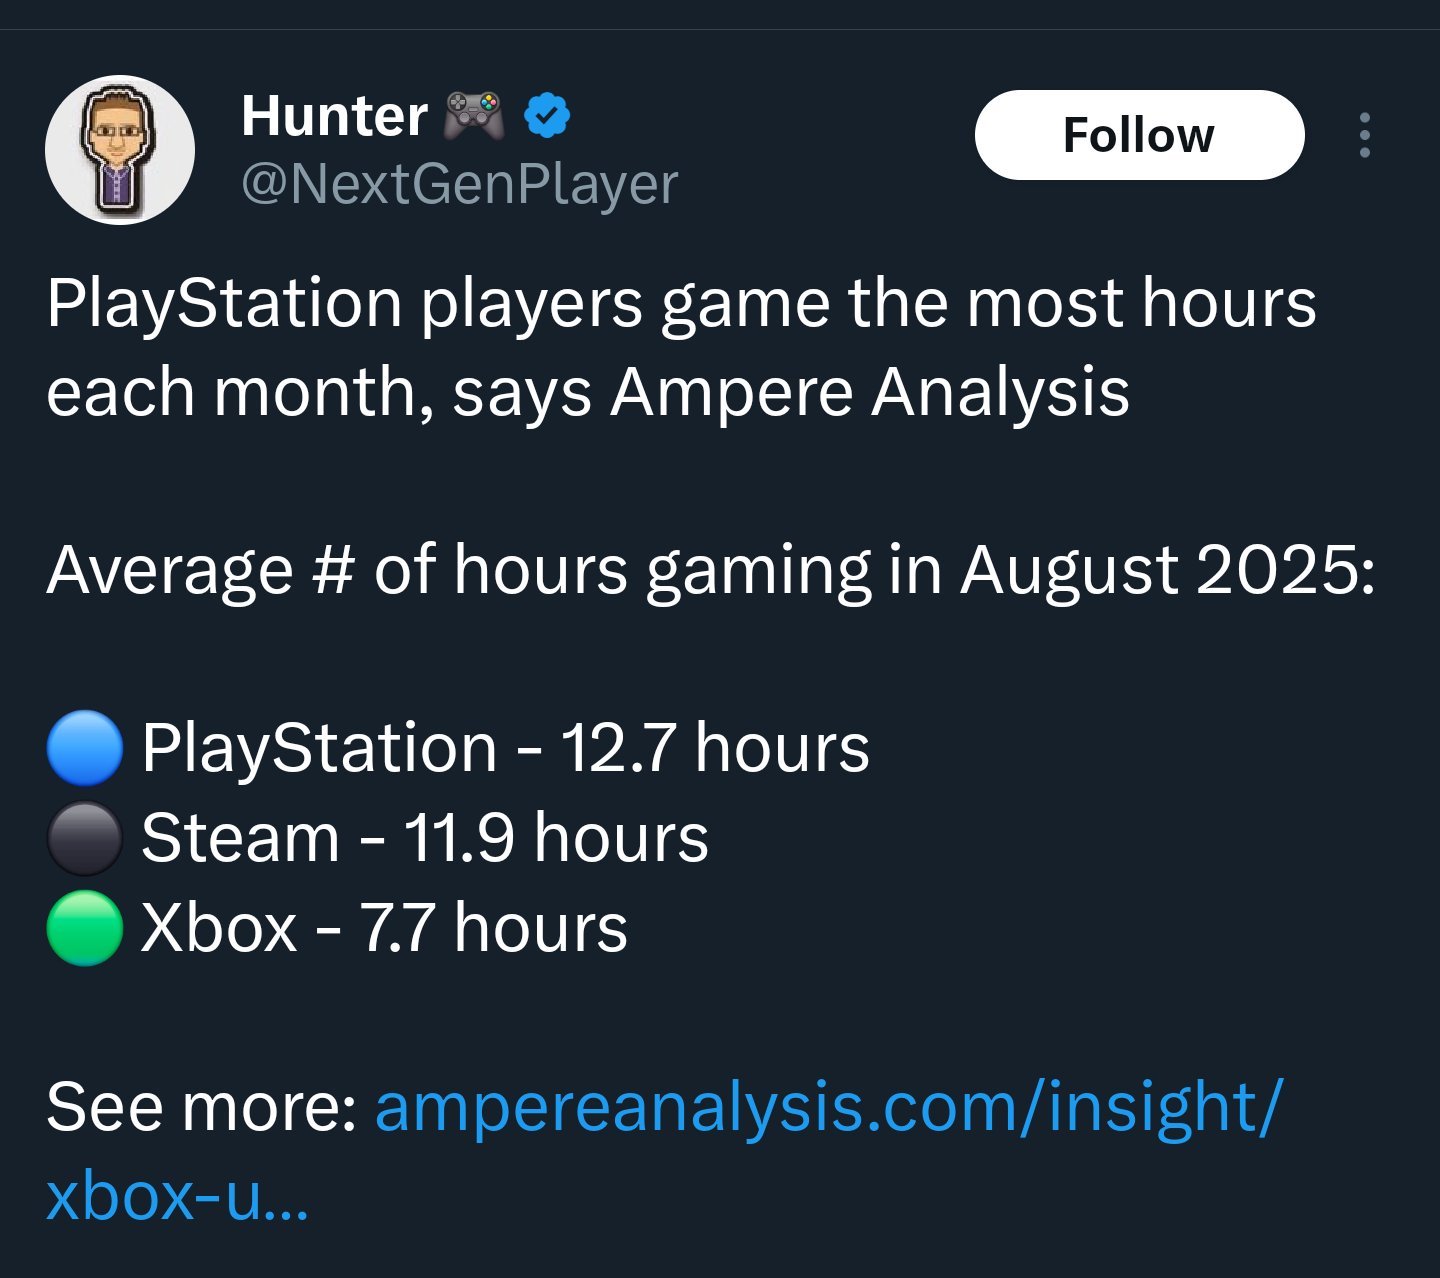
Task: Click the display name Hunter
Action: click(x=334, y=116)
